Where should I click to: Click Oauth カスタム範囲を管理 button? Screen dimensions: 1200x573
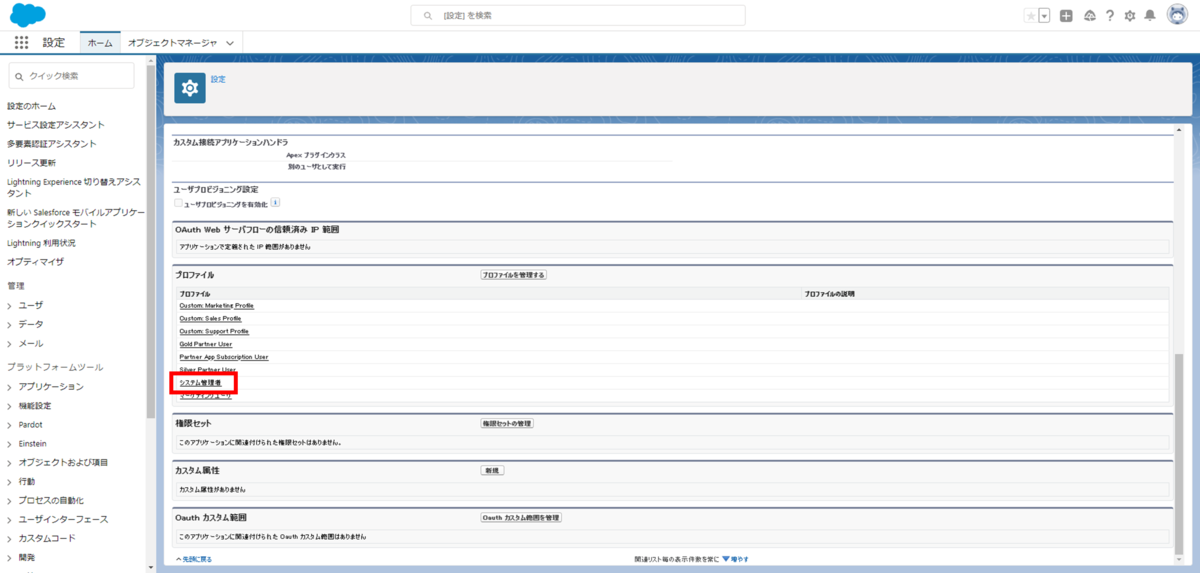521,518
